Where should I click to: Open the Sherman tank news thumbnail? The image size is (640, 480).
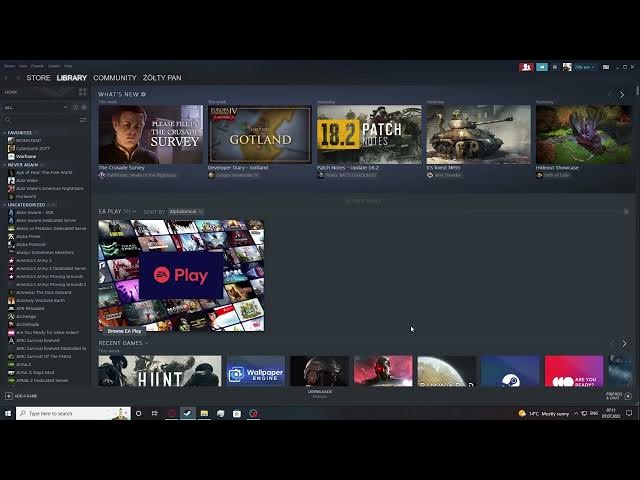click(478, 134)
